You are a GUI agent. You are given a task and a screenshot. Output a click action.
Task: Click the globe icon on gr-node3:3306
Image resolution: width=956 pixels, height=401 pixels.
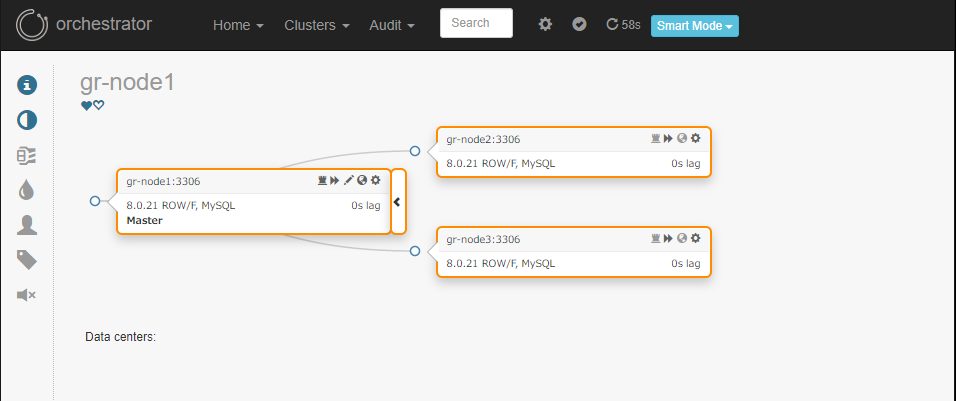(682, 238)
